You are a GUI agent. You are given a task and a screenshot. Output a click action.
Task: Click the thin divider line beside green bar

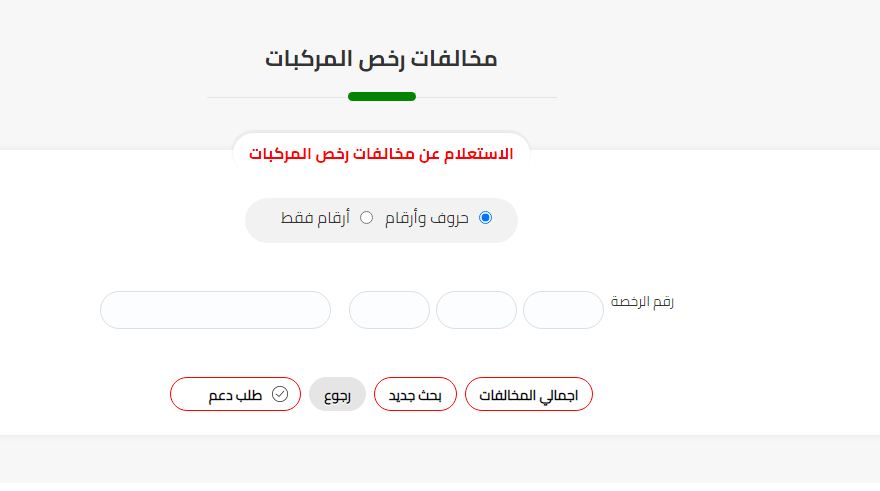point(486,97)
